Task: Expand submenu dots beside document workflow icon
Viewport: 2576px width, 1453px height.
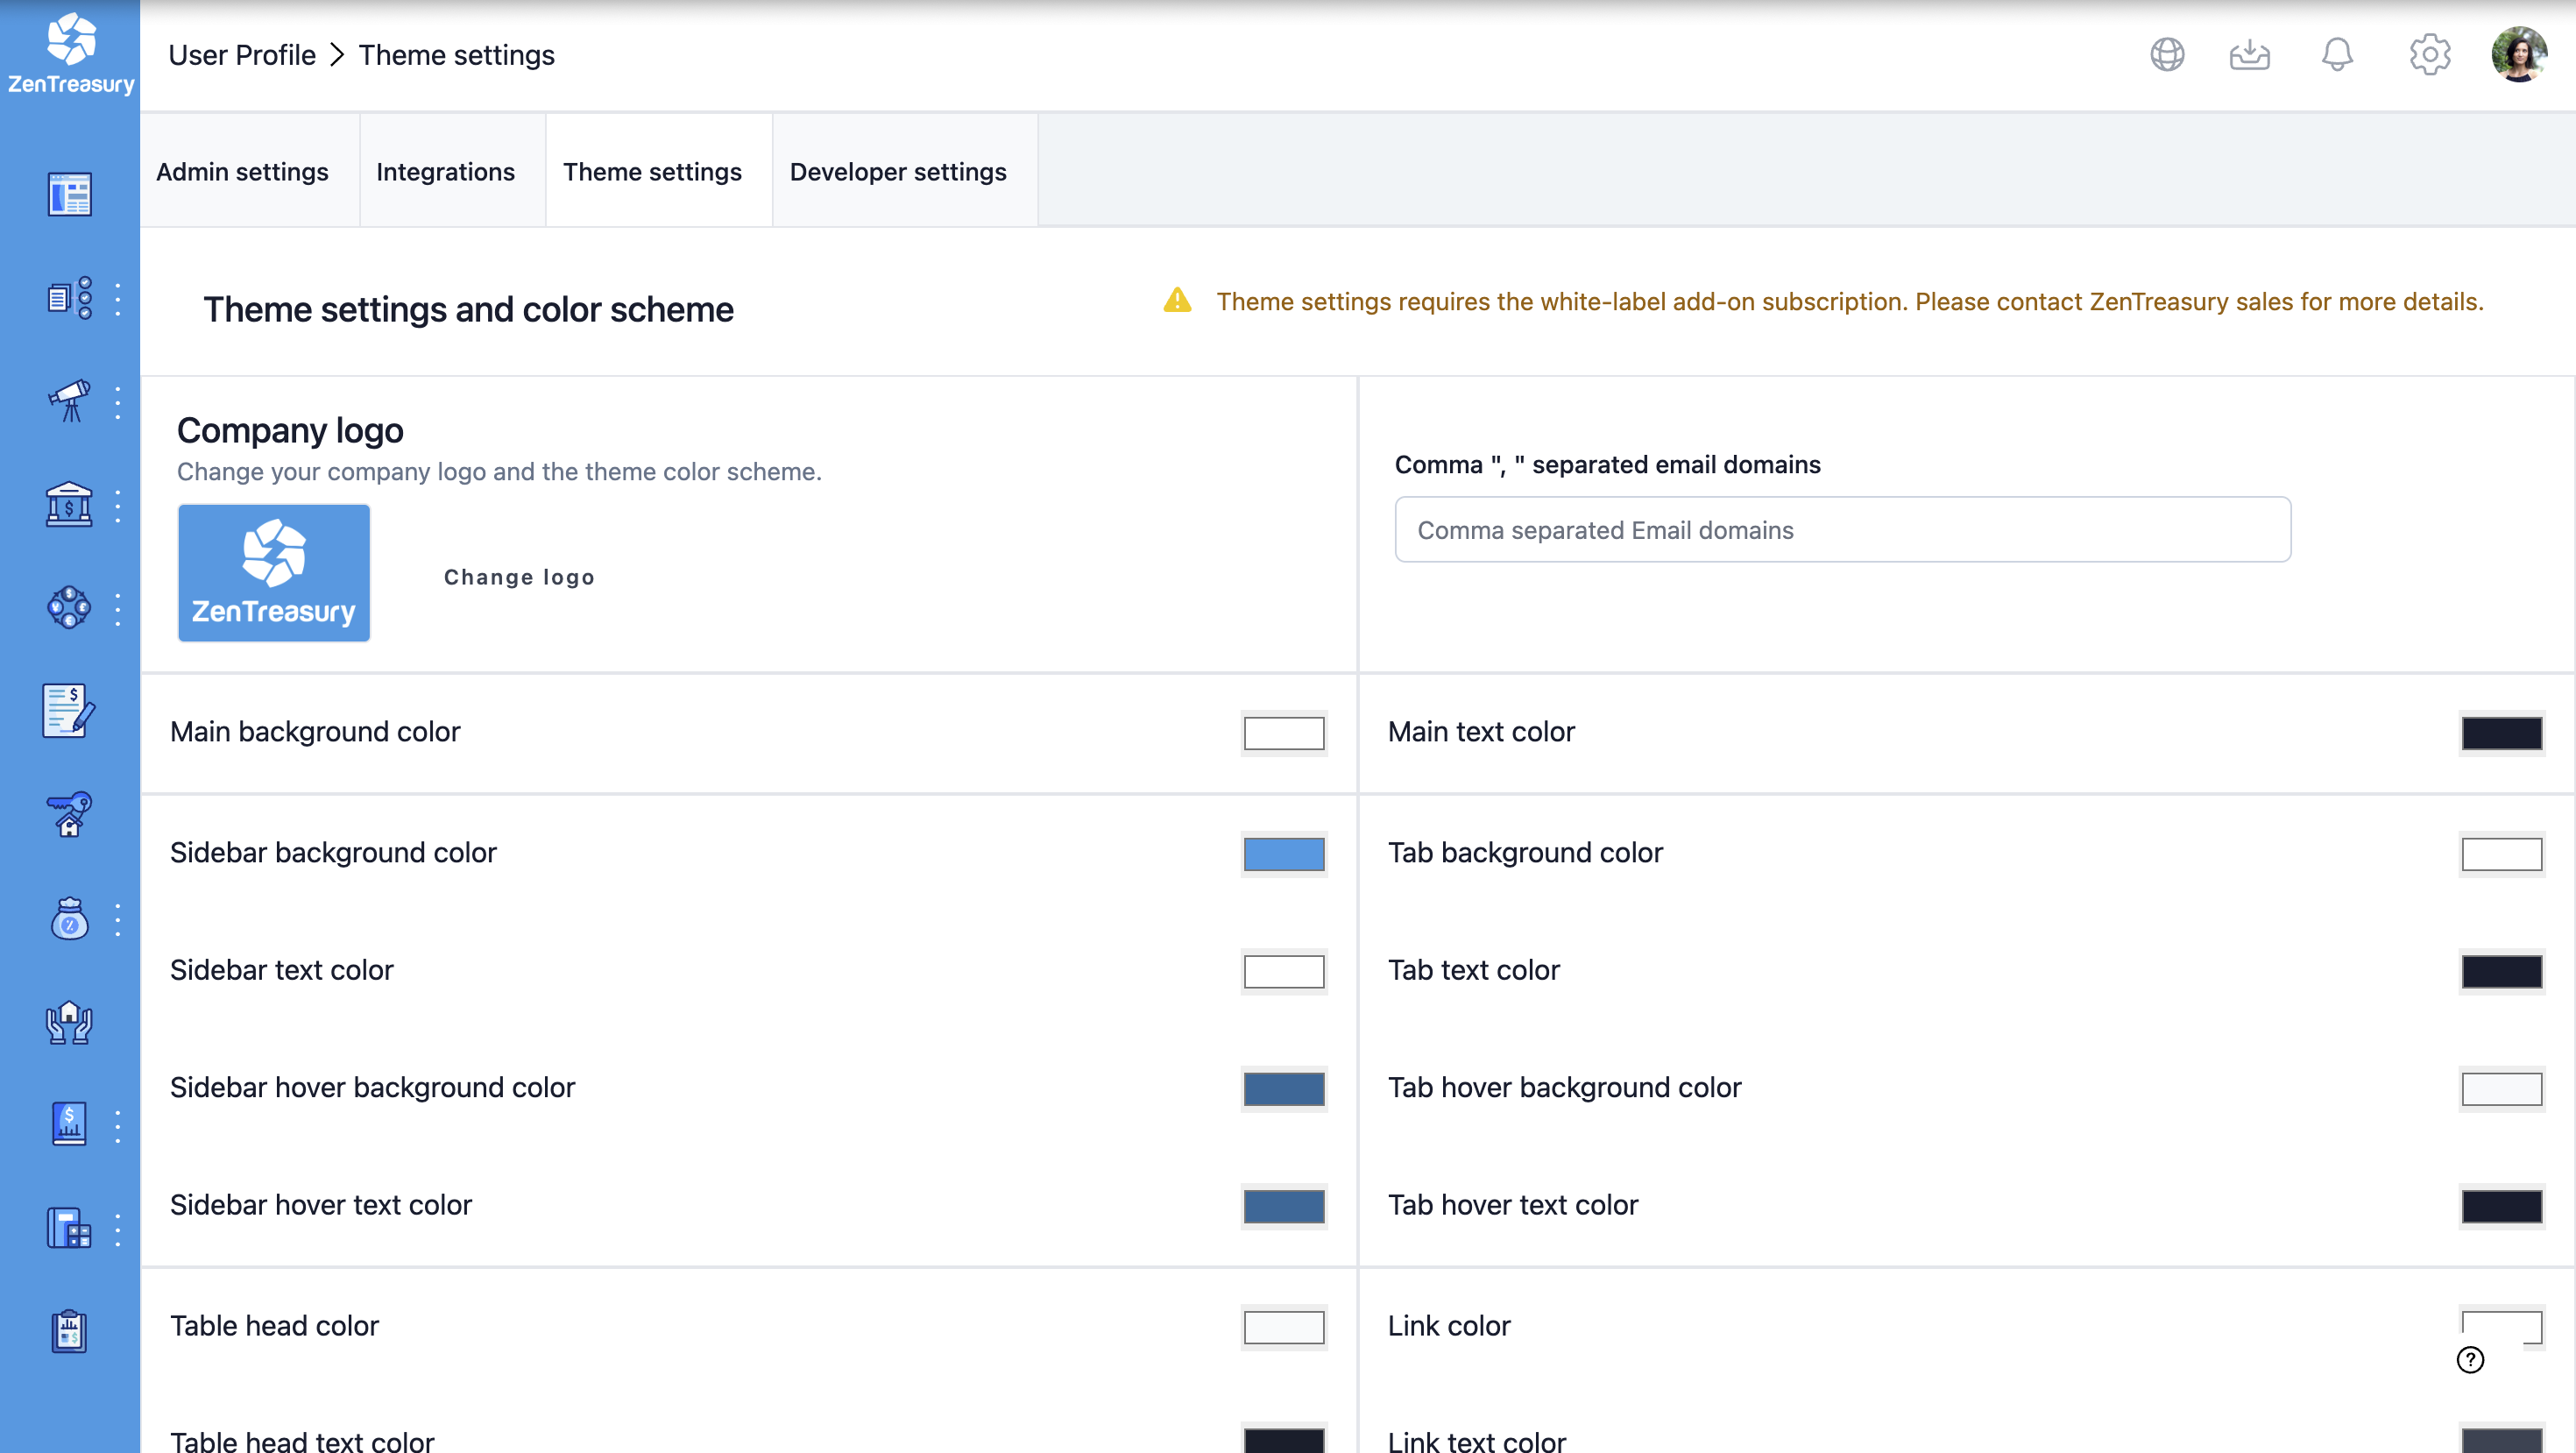Action: [118, 298]
